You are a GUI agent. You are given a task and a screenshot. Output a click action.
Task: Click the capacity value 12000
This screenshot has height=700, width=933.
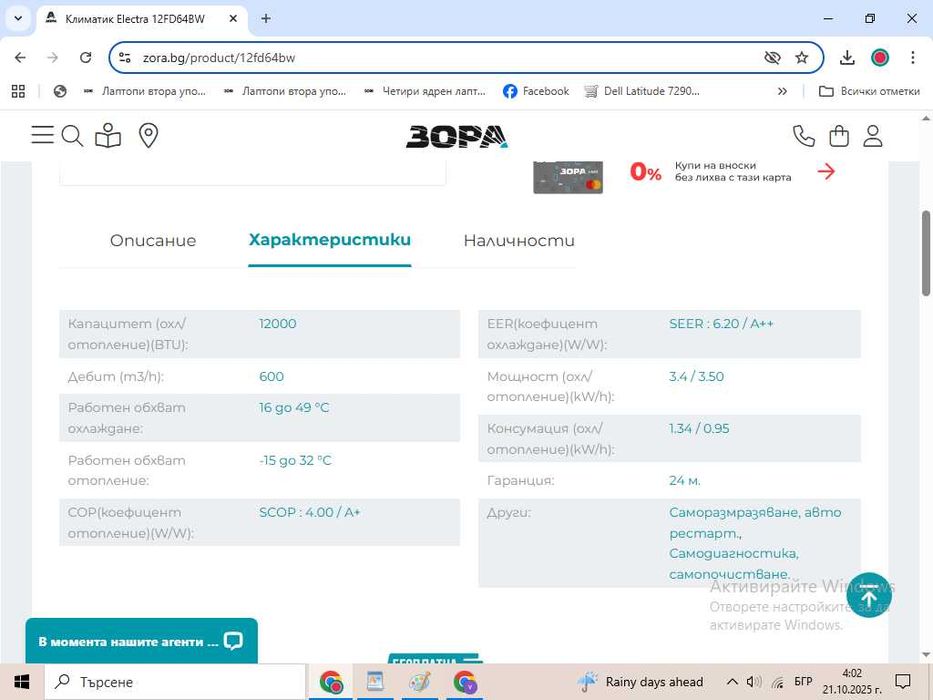coord(277,324)
